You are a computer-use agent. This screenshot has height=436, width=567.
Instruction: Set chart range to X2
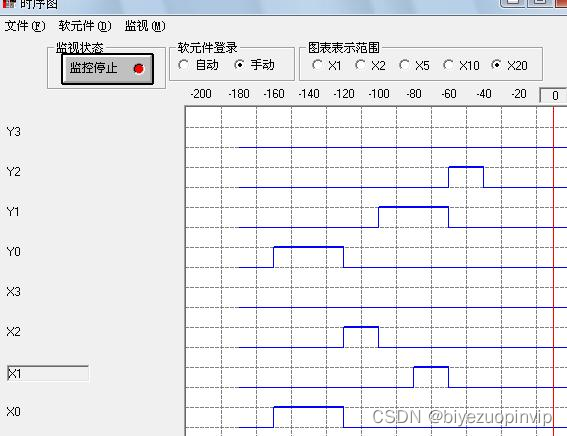(x=360, y=65)
